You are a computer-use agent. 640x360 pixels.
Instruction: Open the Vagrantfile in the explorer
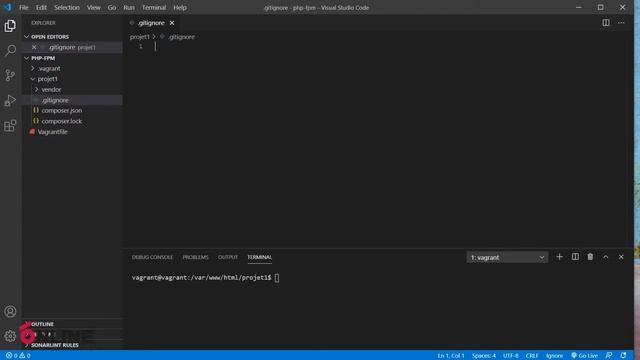pos(53,132)
